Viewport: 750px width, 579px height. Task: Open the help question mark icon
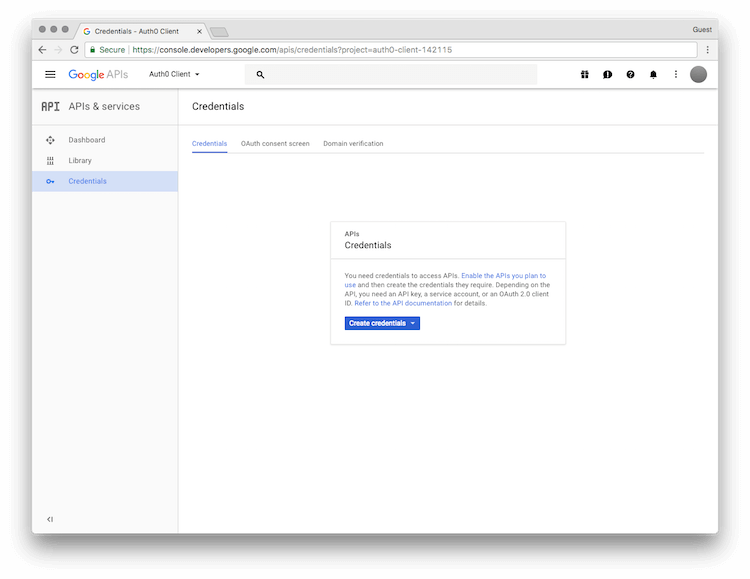tap(630, 74)
